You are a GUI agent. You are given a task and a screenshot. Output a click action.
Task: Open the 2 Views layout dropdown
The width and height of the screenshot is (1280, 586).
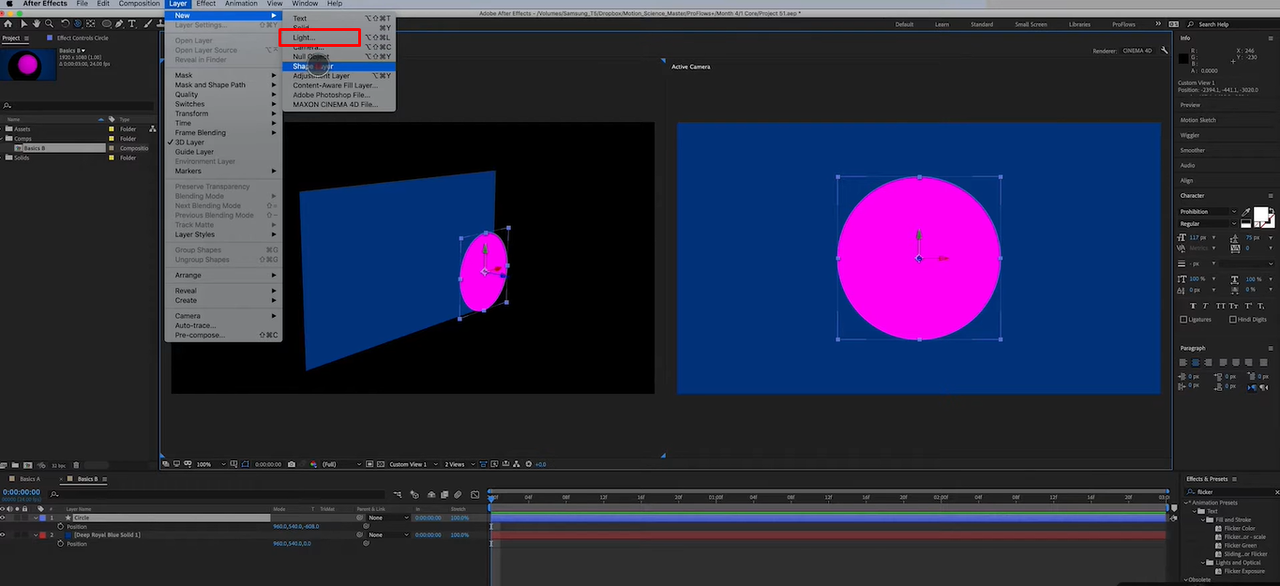[x=460, y=464]
